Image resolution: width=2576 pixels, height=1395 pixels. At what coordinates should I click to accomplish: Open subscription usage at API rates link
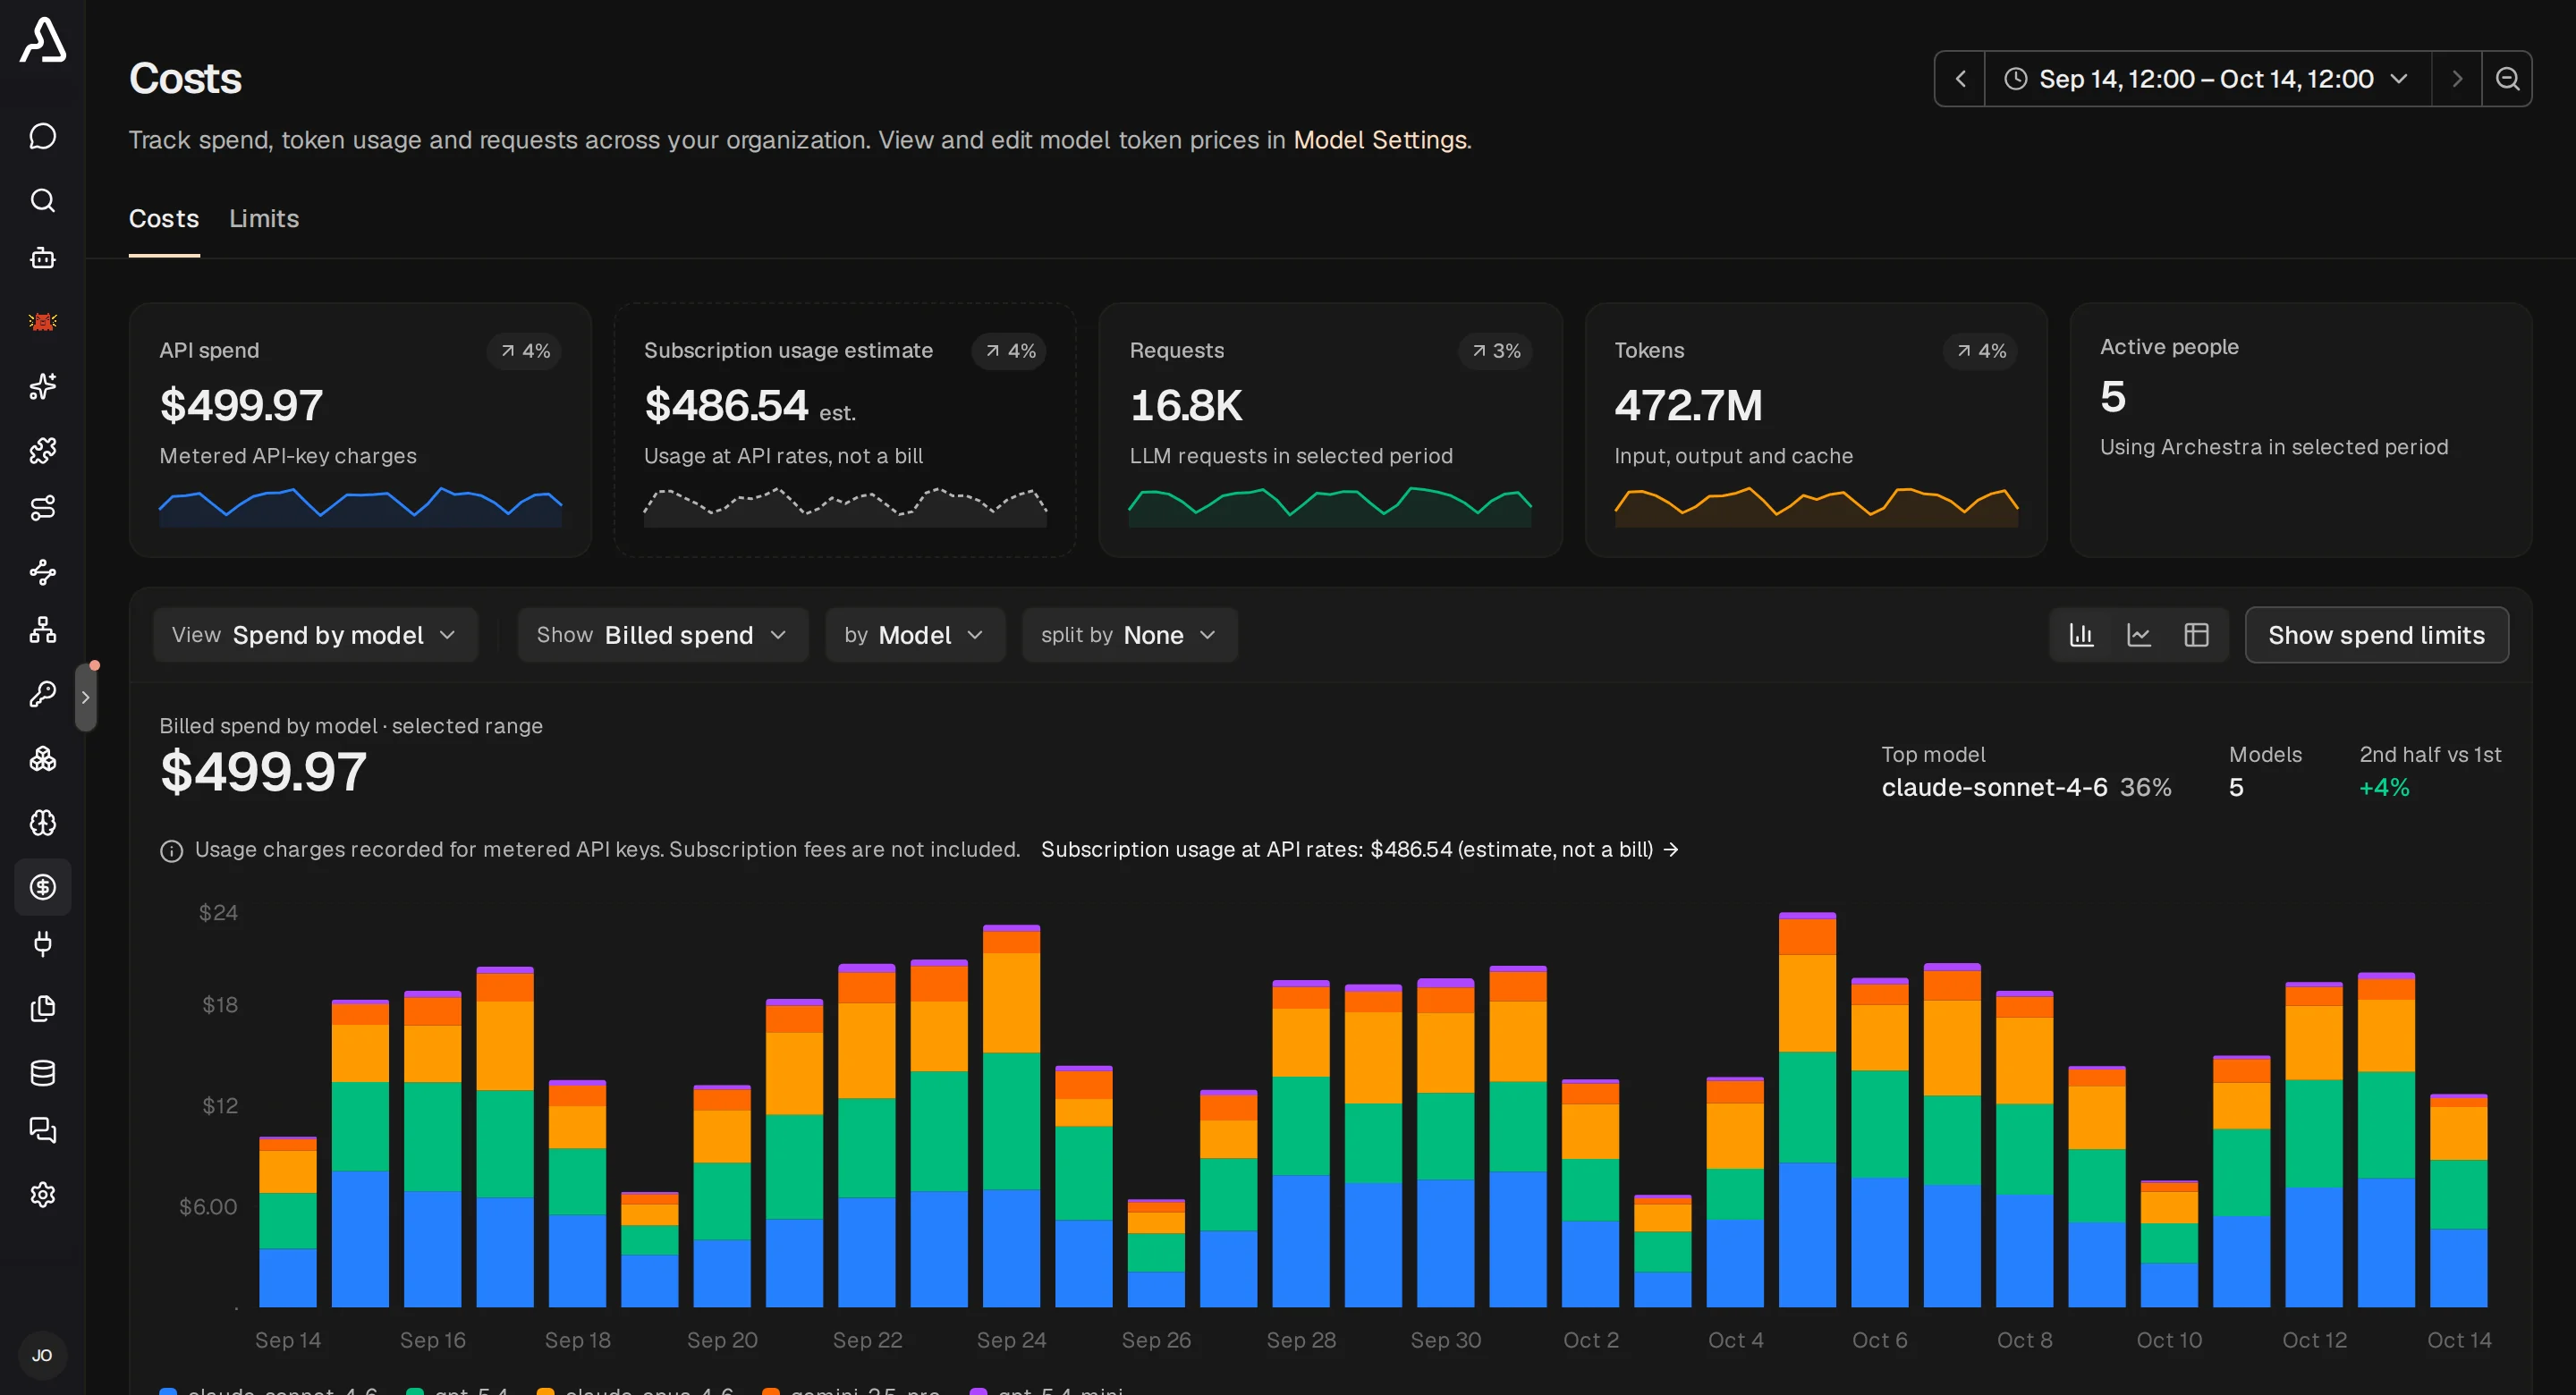tap(1359, 849)
